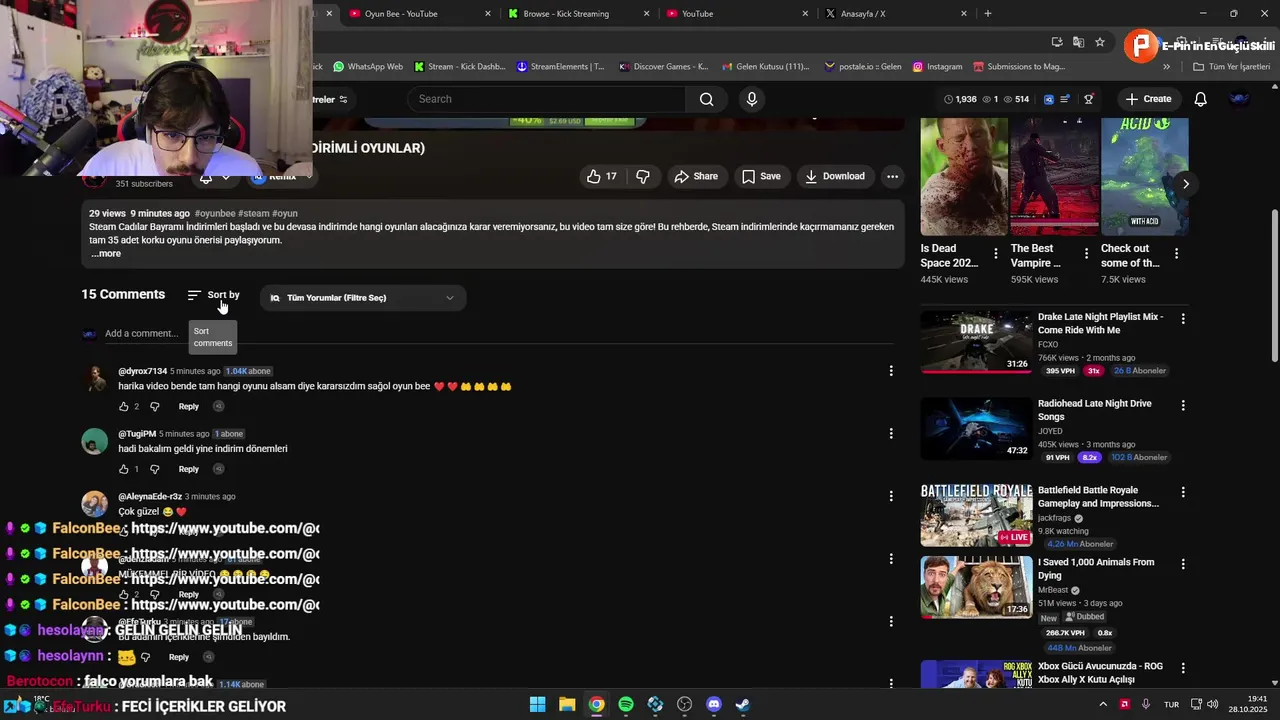The image size is (1280, 720).
Task: Open OBS Studio from the taskbar
Action: tap(684, 704)
